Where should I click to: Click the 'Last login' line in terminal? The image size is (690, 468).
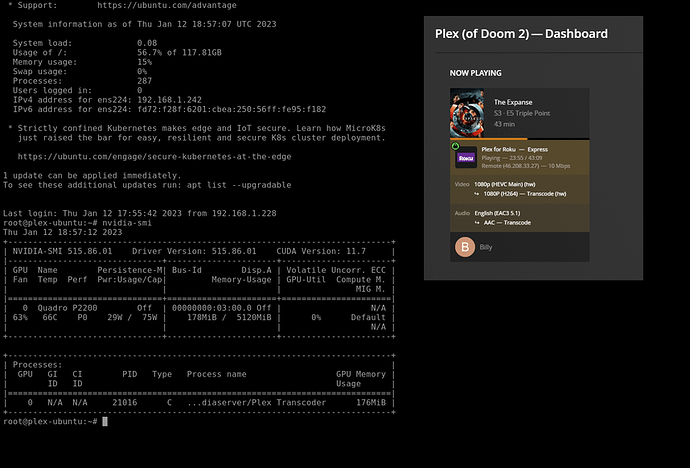pyautogui.click(x=139, y=213)
